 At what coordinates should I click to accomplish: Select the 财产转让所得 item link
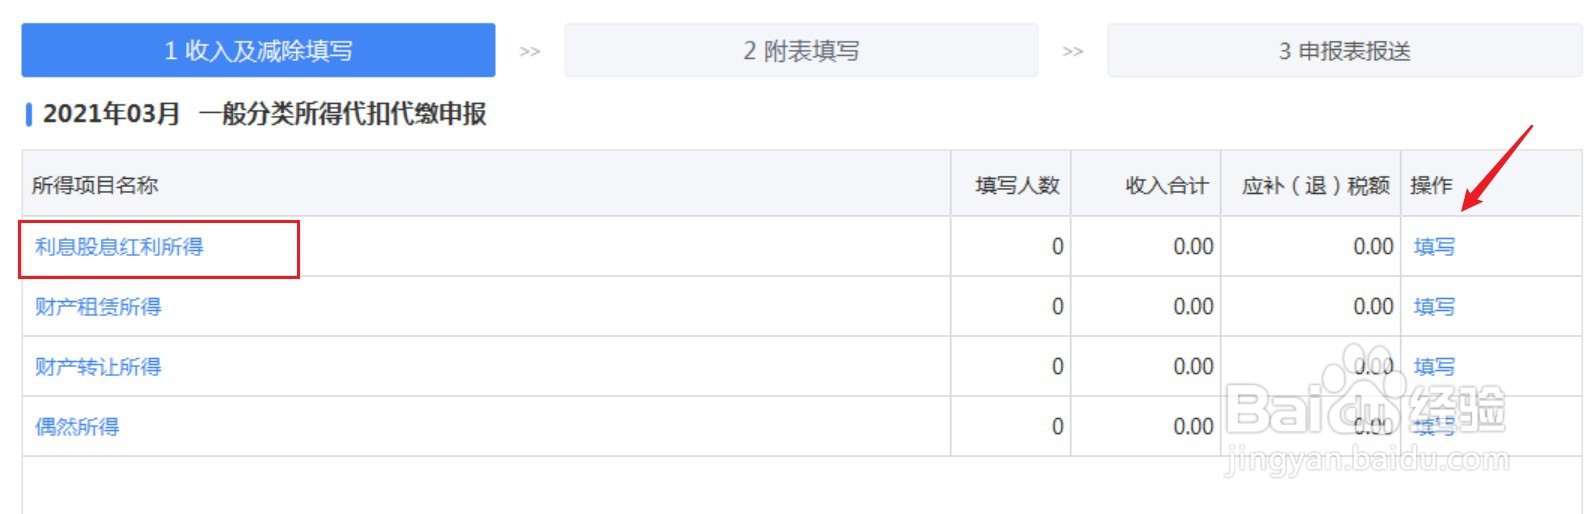tap(98, 367)
